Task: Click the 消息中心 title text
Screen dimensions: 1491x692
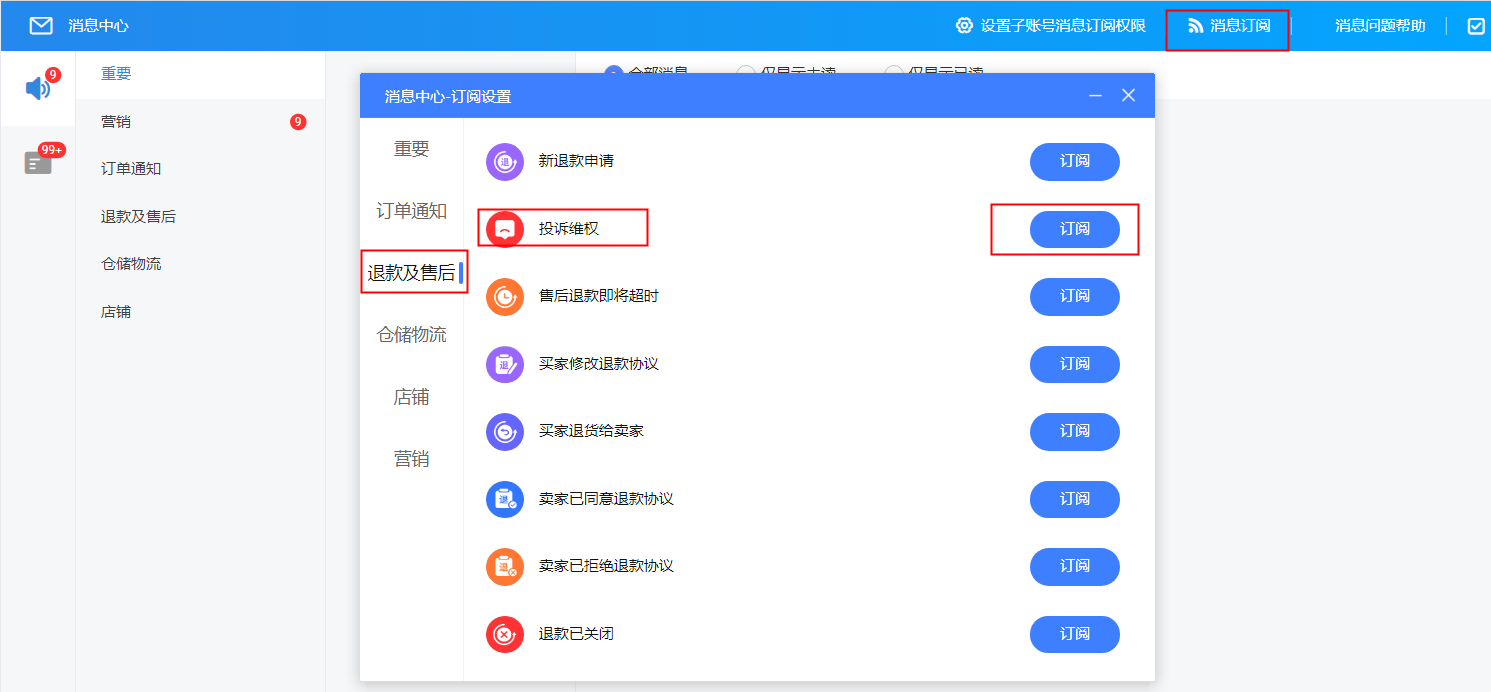Action: coord(98,26)
